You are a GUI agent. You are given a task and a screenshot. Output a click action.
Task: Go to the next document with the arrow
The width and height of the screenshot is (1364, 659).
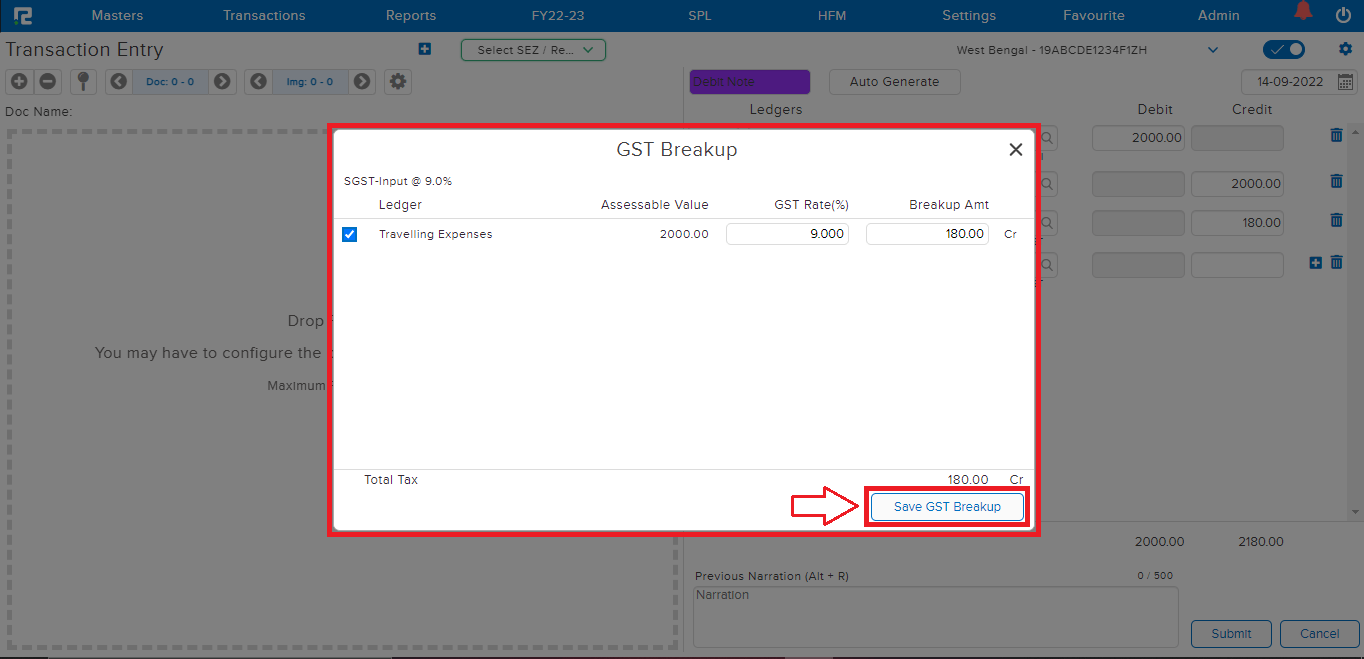click(222, 82)
